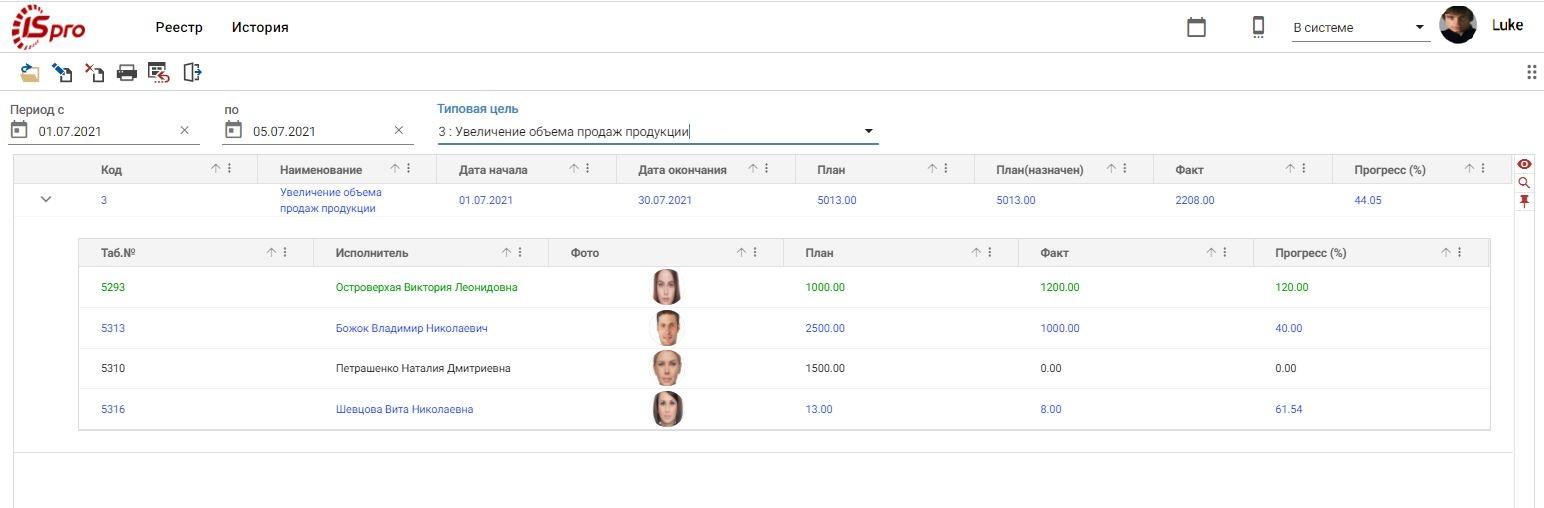Sort by Дата начала arrow
This screenshot has width=1544, height=508.
[x=573, y=169]
